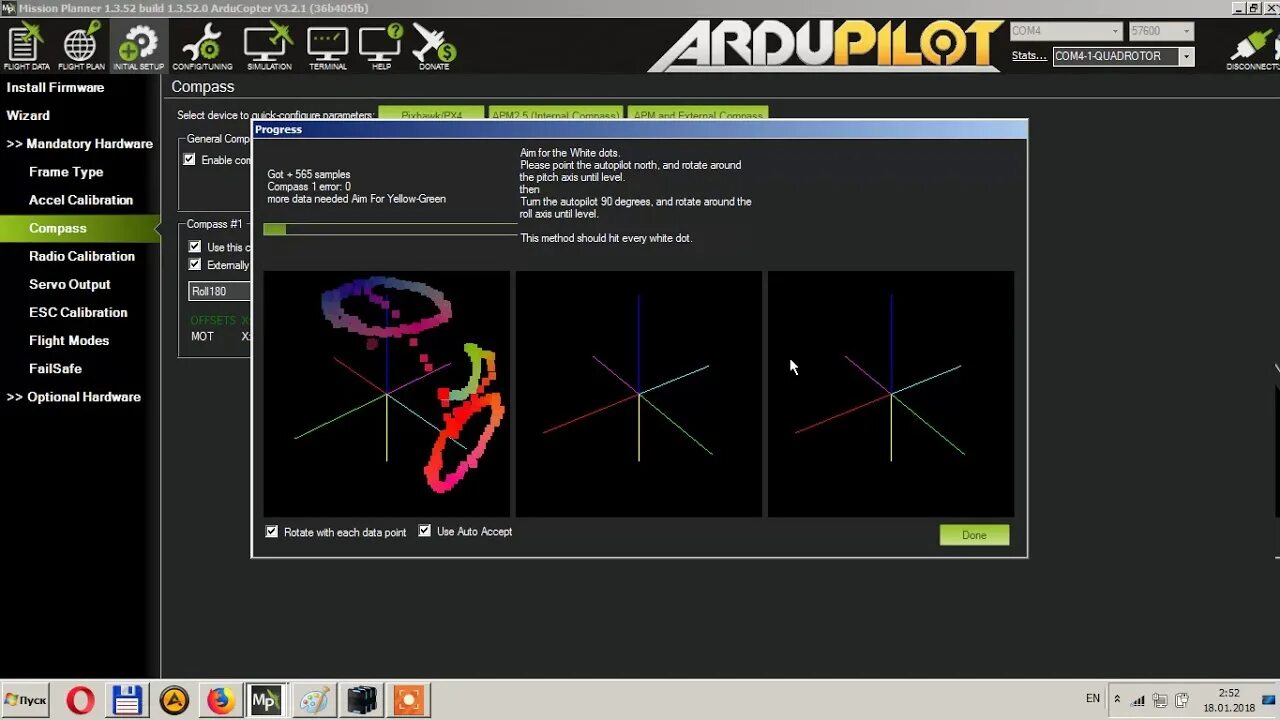
Task: Open the floppy disk taskbar application
Action: (127, 700)
